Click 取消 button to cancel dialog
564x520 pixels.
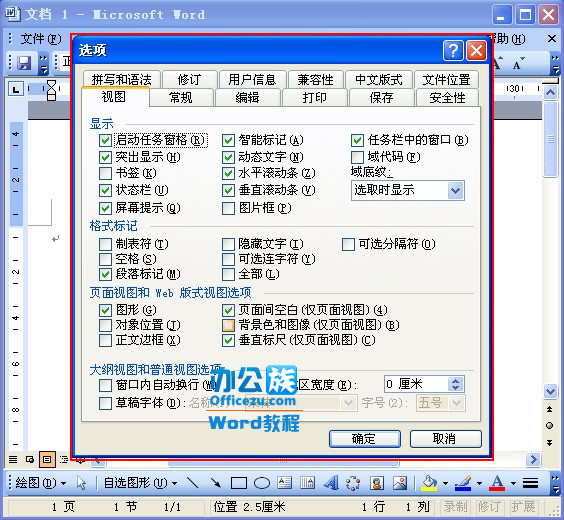point(445,439)
